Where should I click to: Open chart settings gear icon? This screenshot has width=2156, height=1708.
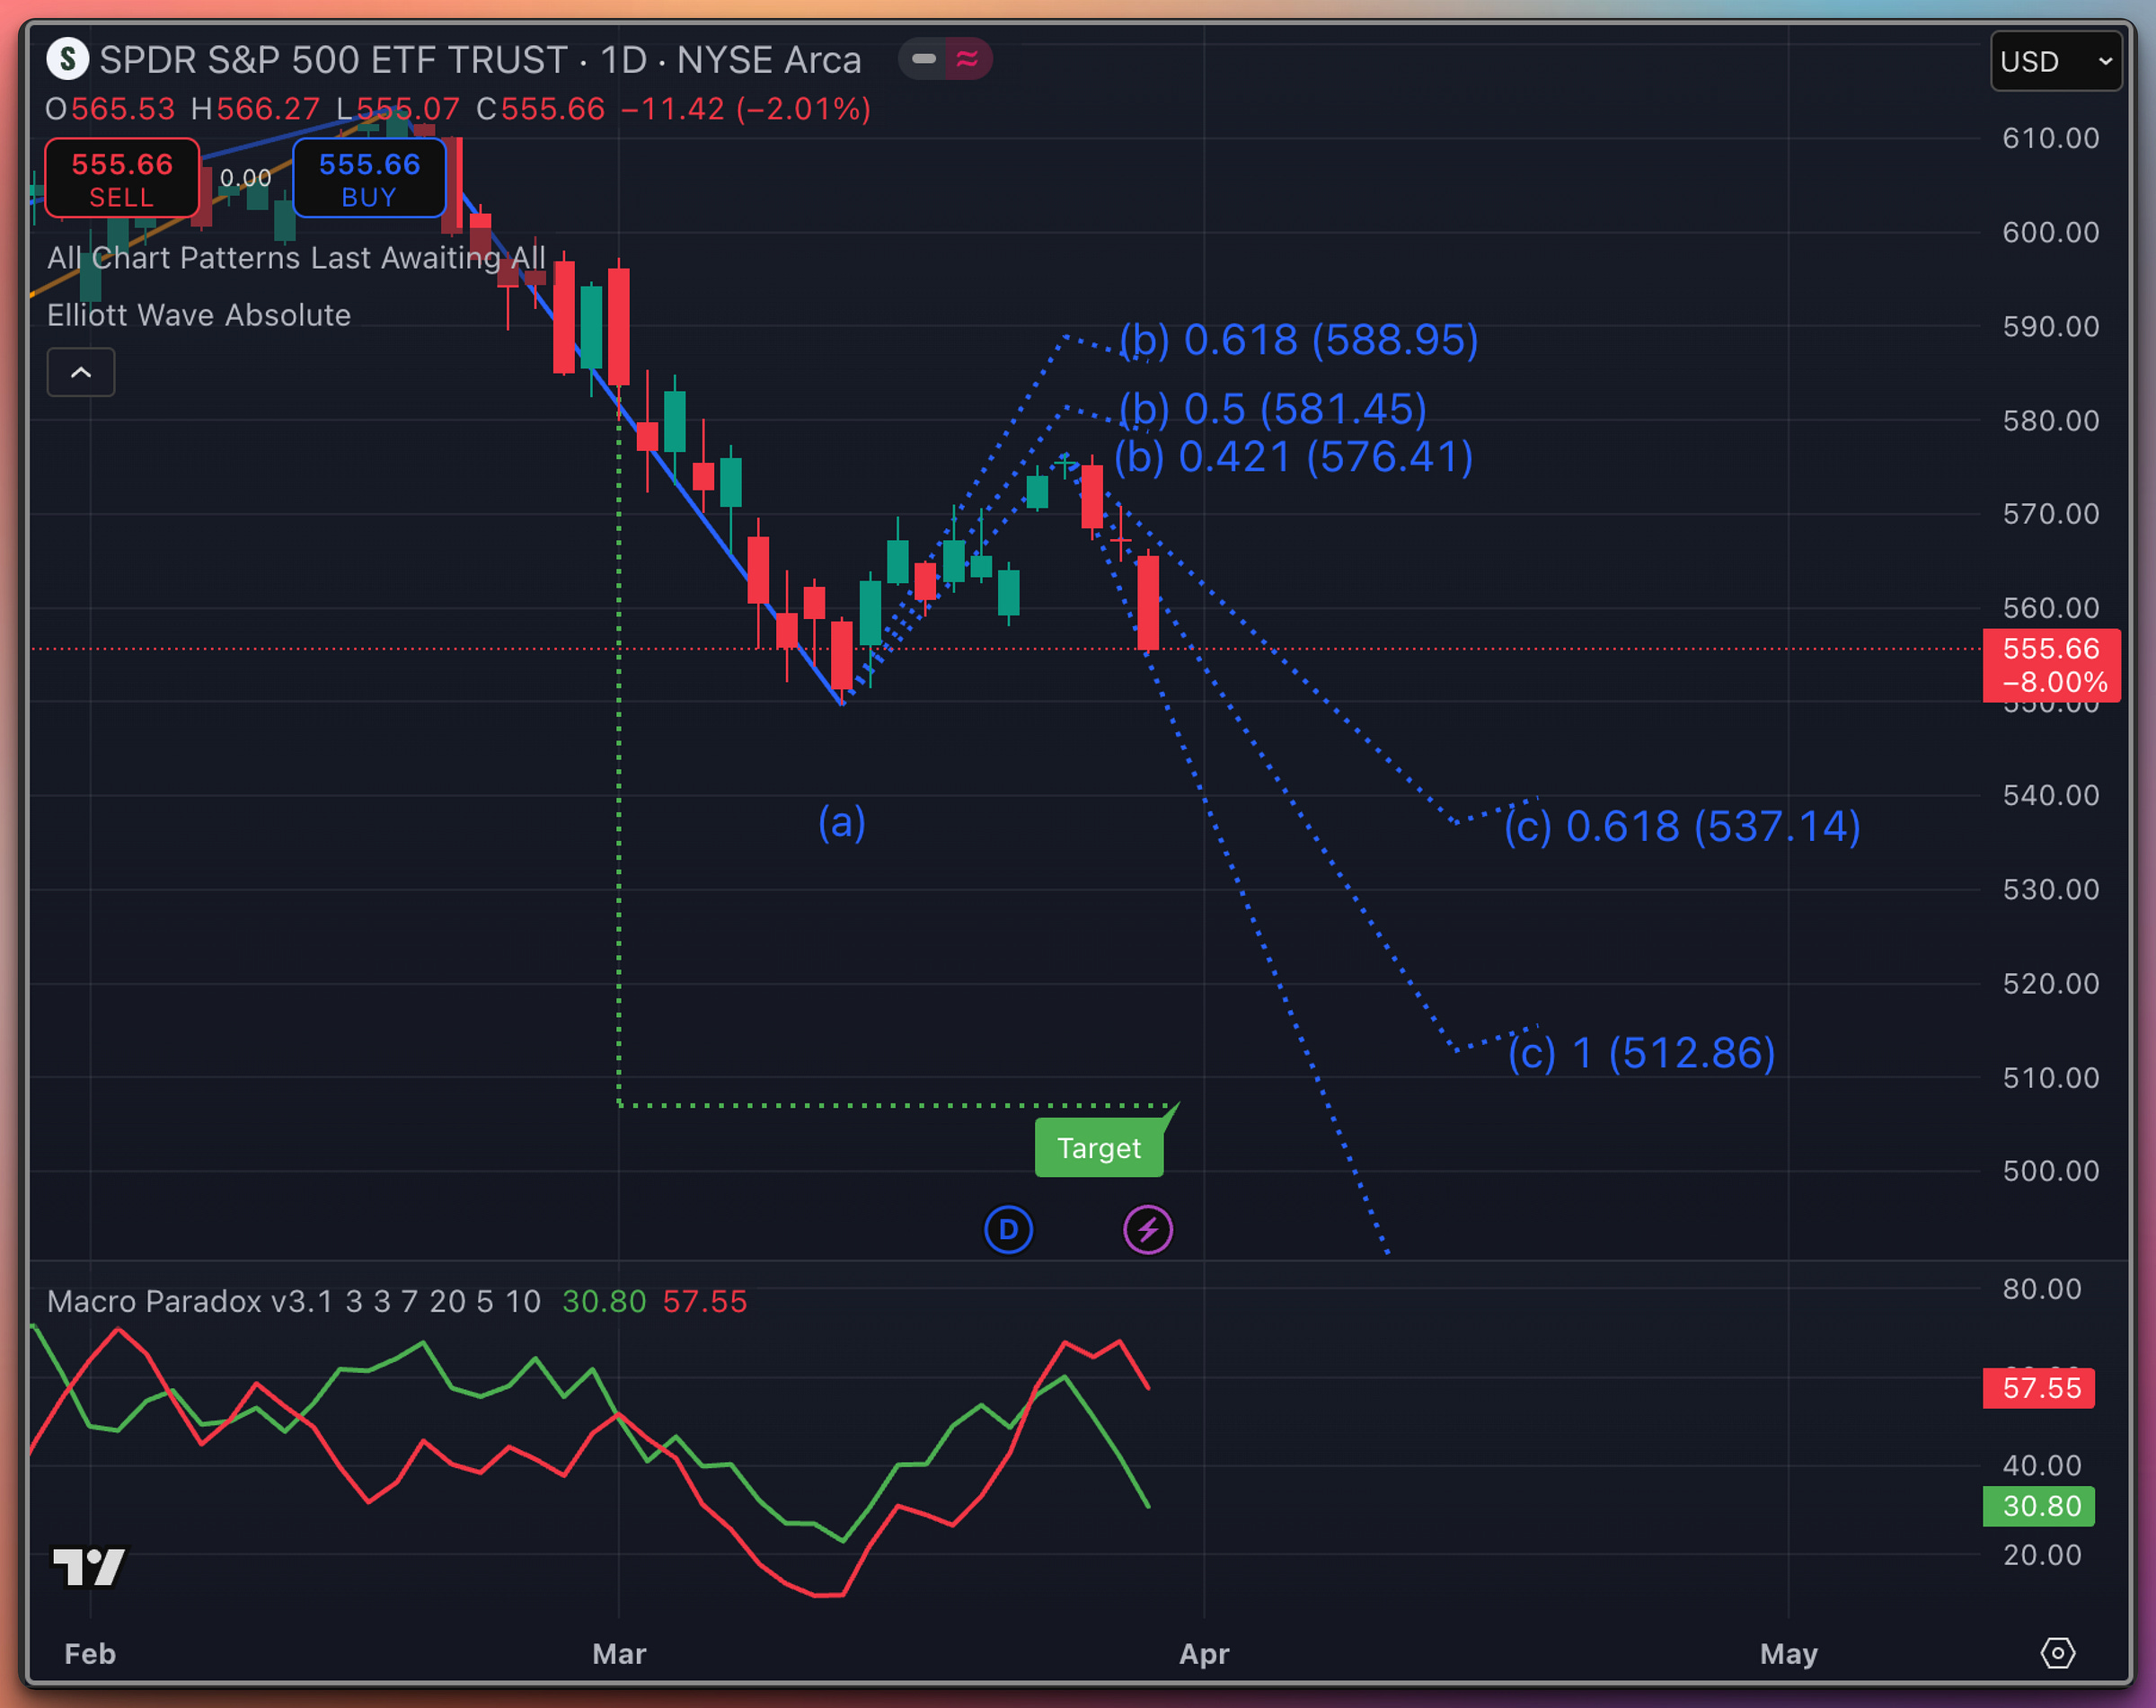[2057, 1653]
